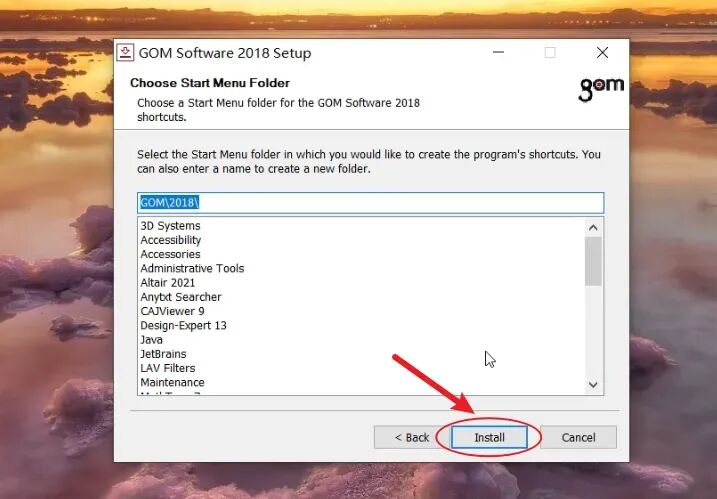Click the disabled maximize button in title bar
The image size is (717, 499).
point(550,53)
